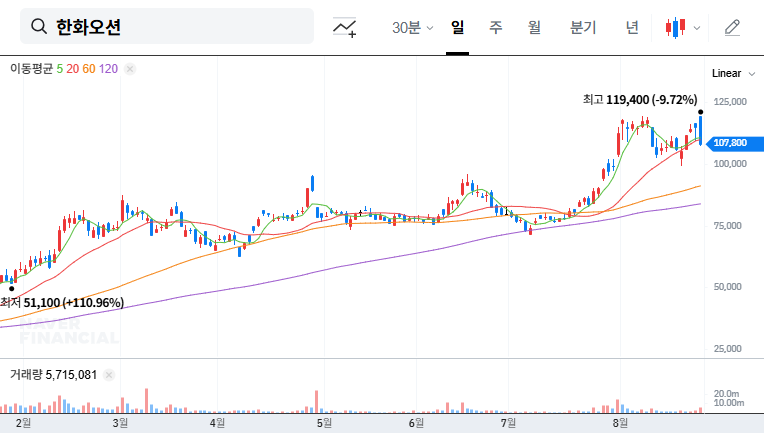
Task: Click the 100,000 price axis label
Action: (730, 164)
